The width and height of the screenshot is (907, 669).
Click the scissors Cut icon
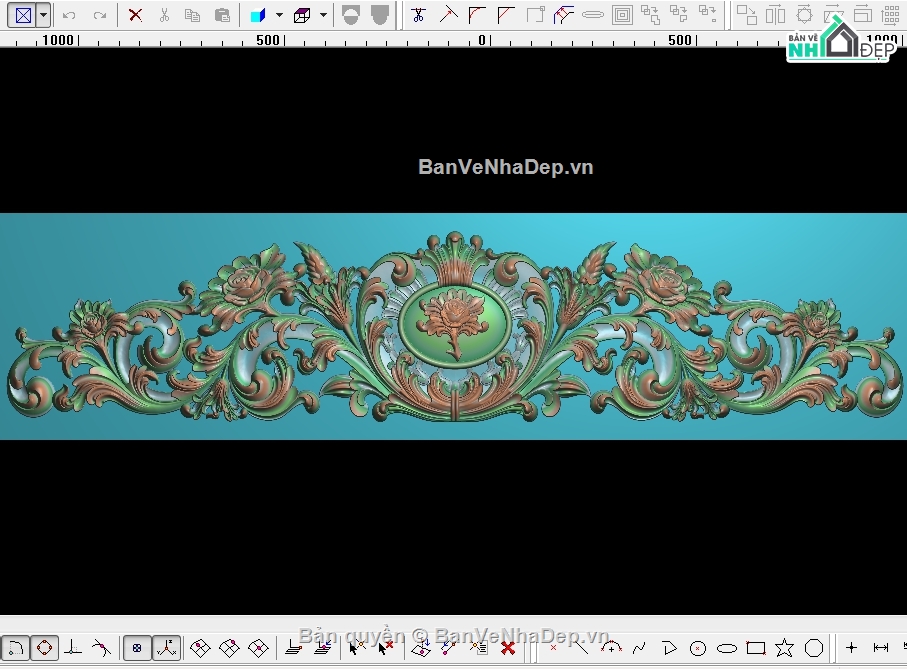(164, 15)
